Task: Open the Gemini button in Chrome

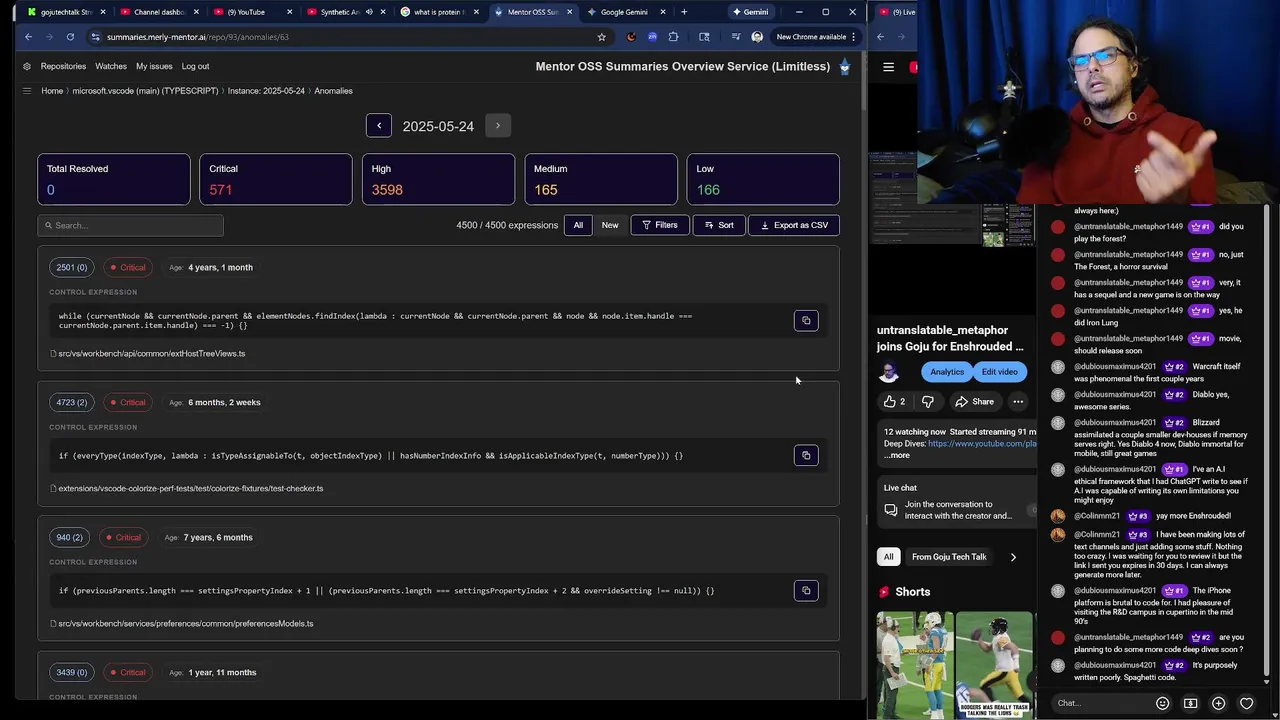Action: (750, 12)
